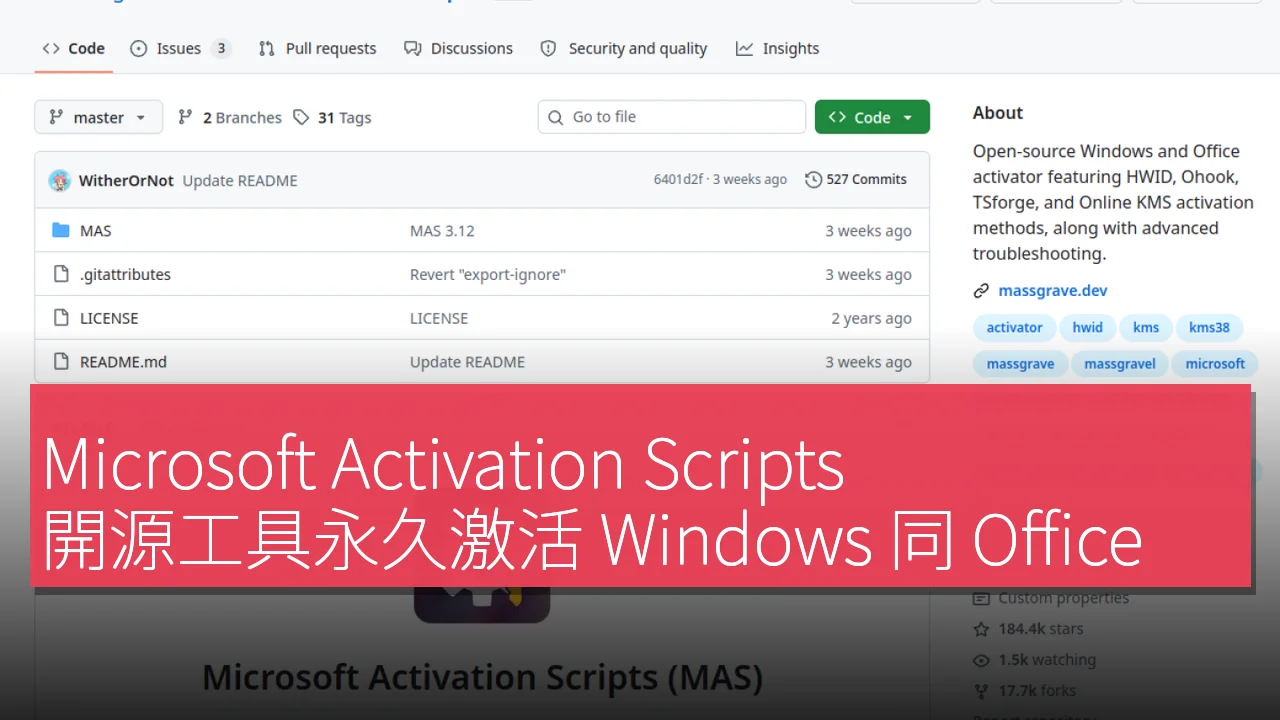This screenshot has width=1280, height=720.
Task: Click 2 years ago in LICENSE row
Action: tap(871, 318)
